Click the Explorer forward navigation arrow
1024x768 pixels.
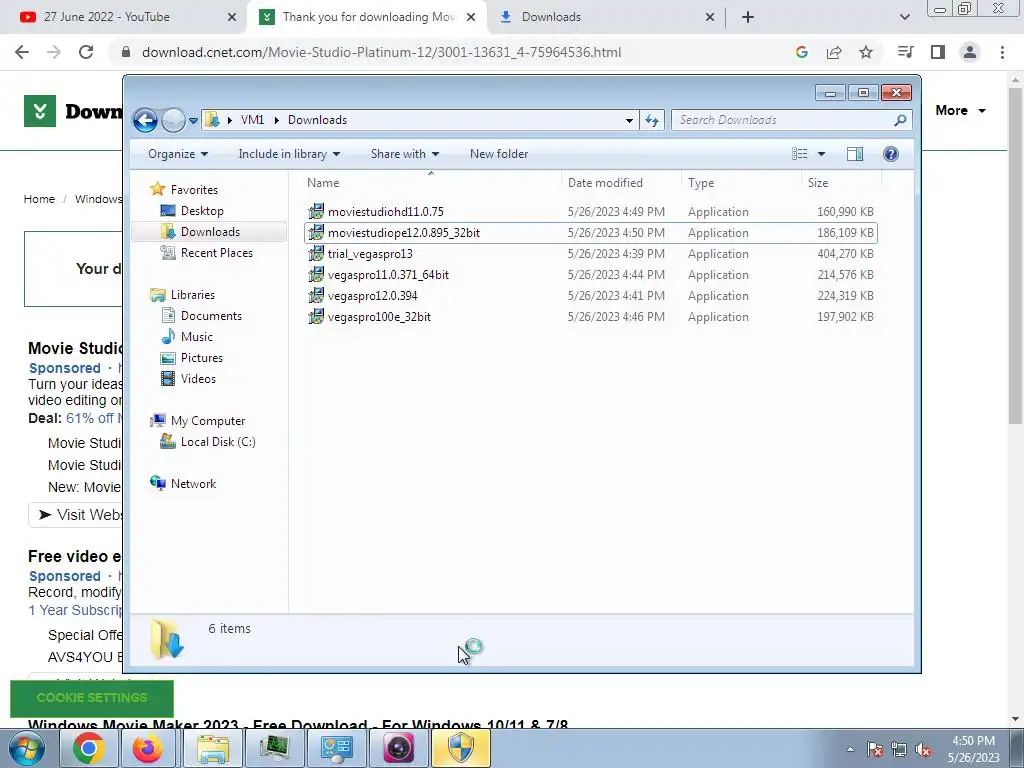click(x=173, y=120)
